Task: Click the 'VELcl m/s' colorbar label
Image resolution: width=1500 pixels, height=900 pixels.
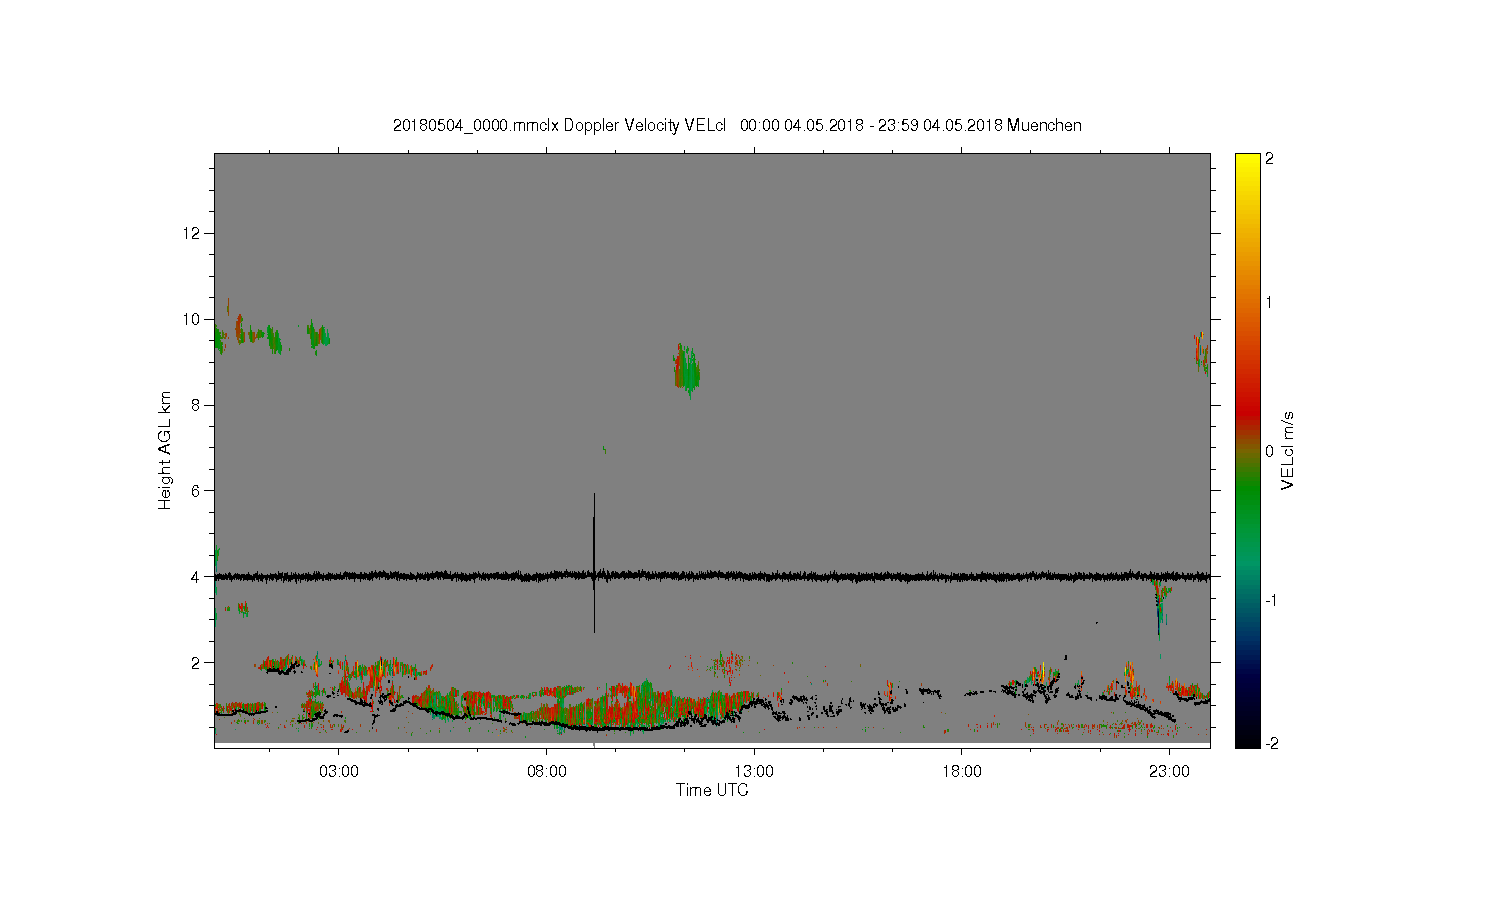Action: point(1288,450)
